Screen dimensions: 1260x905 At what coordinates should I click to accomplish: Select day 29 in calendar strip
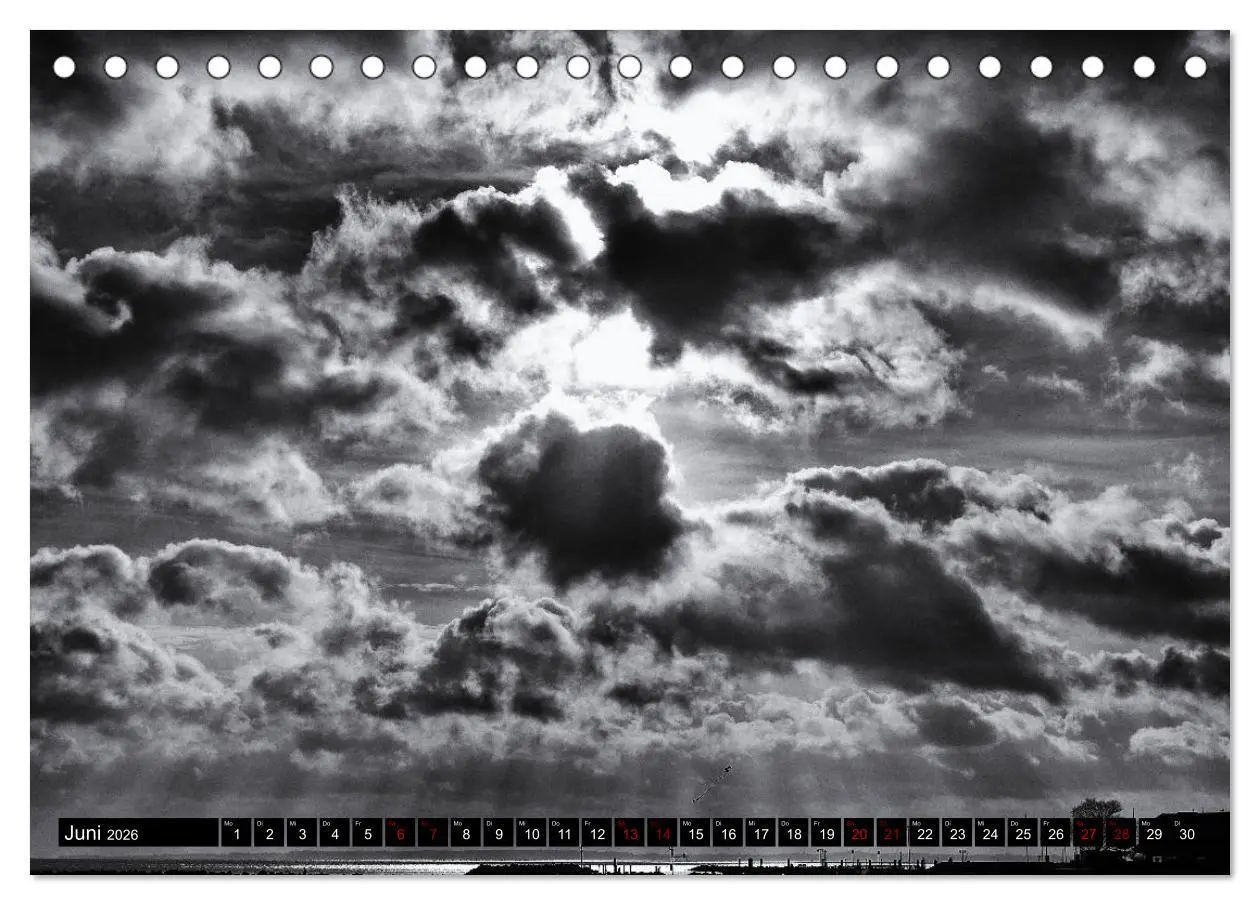[1154, 833]
